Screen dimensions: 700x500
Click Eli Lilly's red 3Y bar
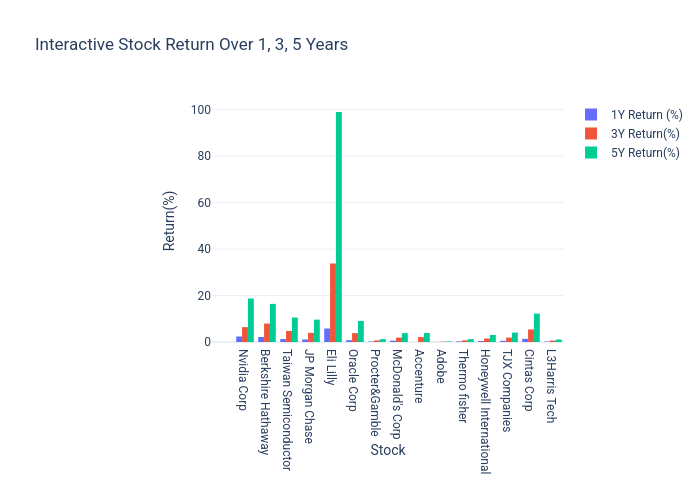click(x=333, y=303)
